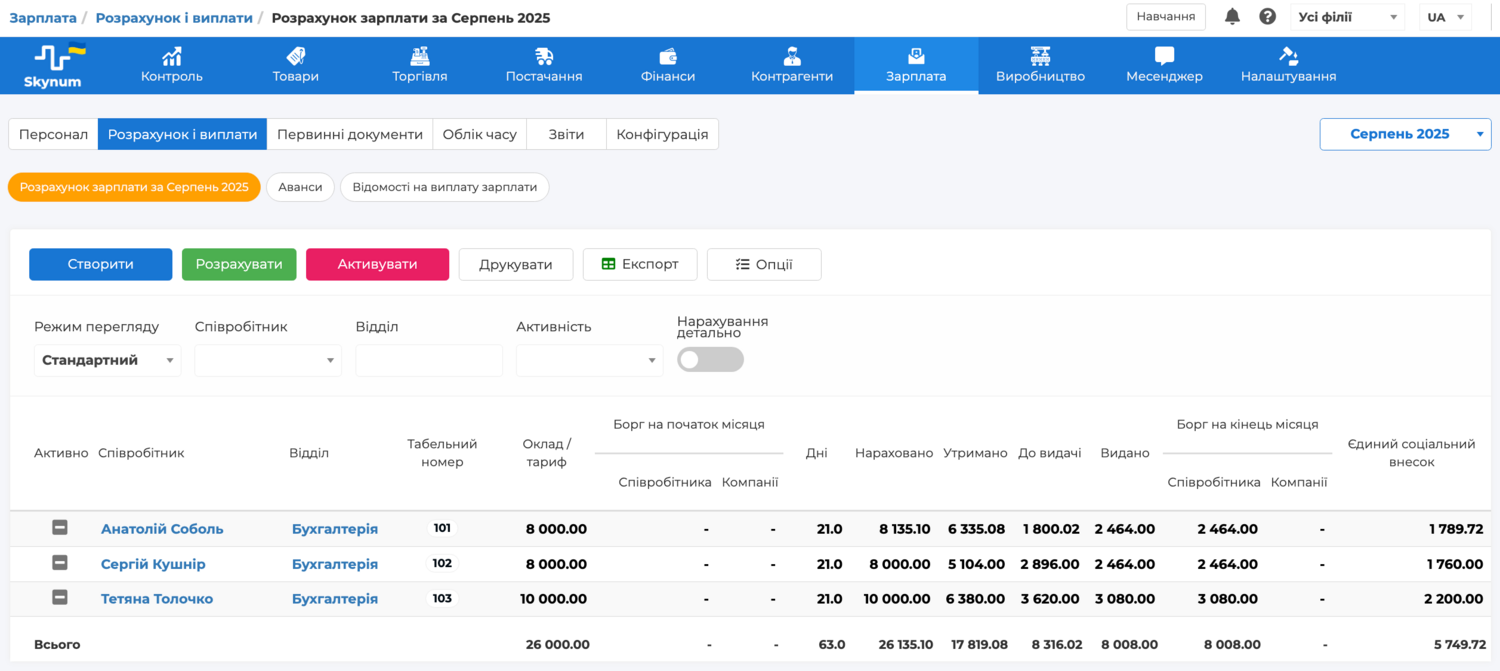
Task: Open the Налаштування settings icon
Action: [x=1288, y=57]
